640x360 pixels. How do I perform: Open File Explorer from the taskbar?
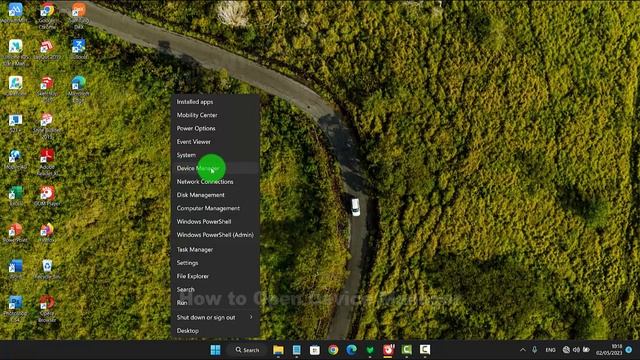[278, 350]
